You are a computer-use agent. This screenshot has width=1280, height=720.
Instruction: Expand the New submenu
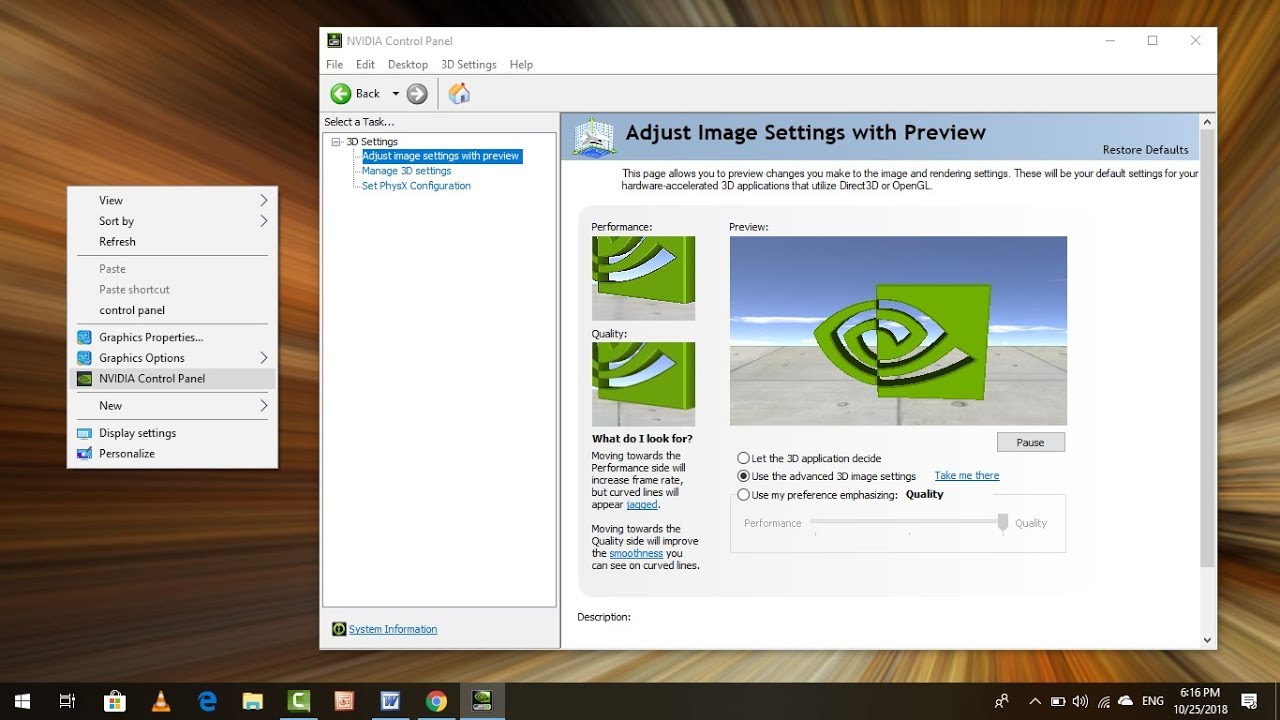pyautogui.click(x=172, y=406)
